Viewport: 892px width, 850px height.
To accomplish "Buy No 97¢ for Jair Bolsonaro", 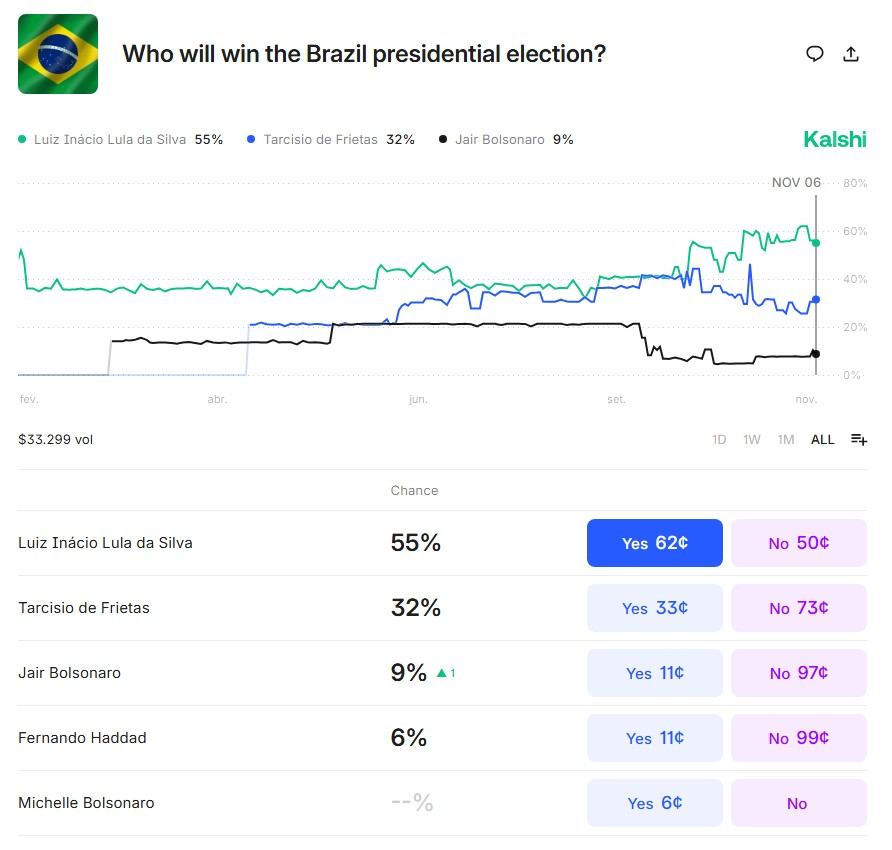I will tap(798, 673).
